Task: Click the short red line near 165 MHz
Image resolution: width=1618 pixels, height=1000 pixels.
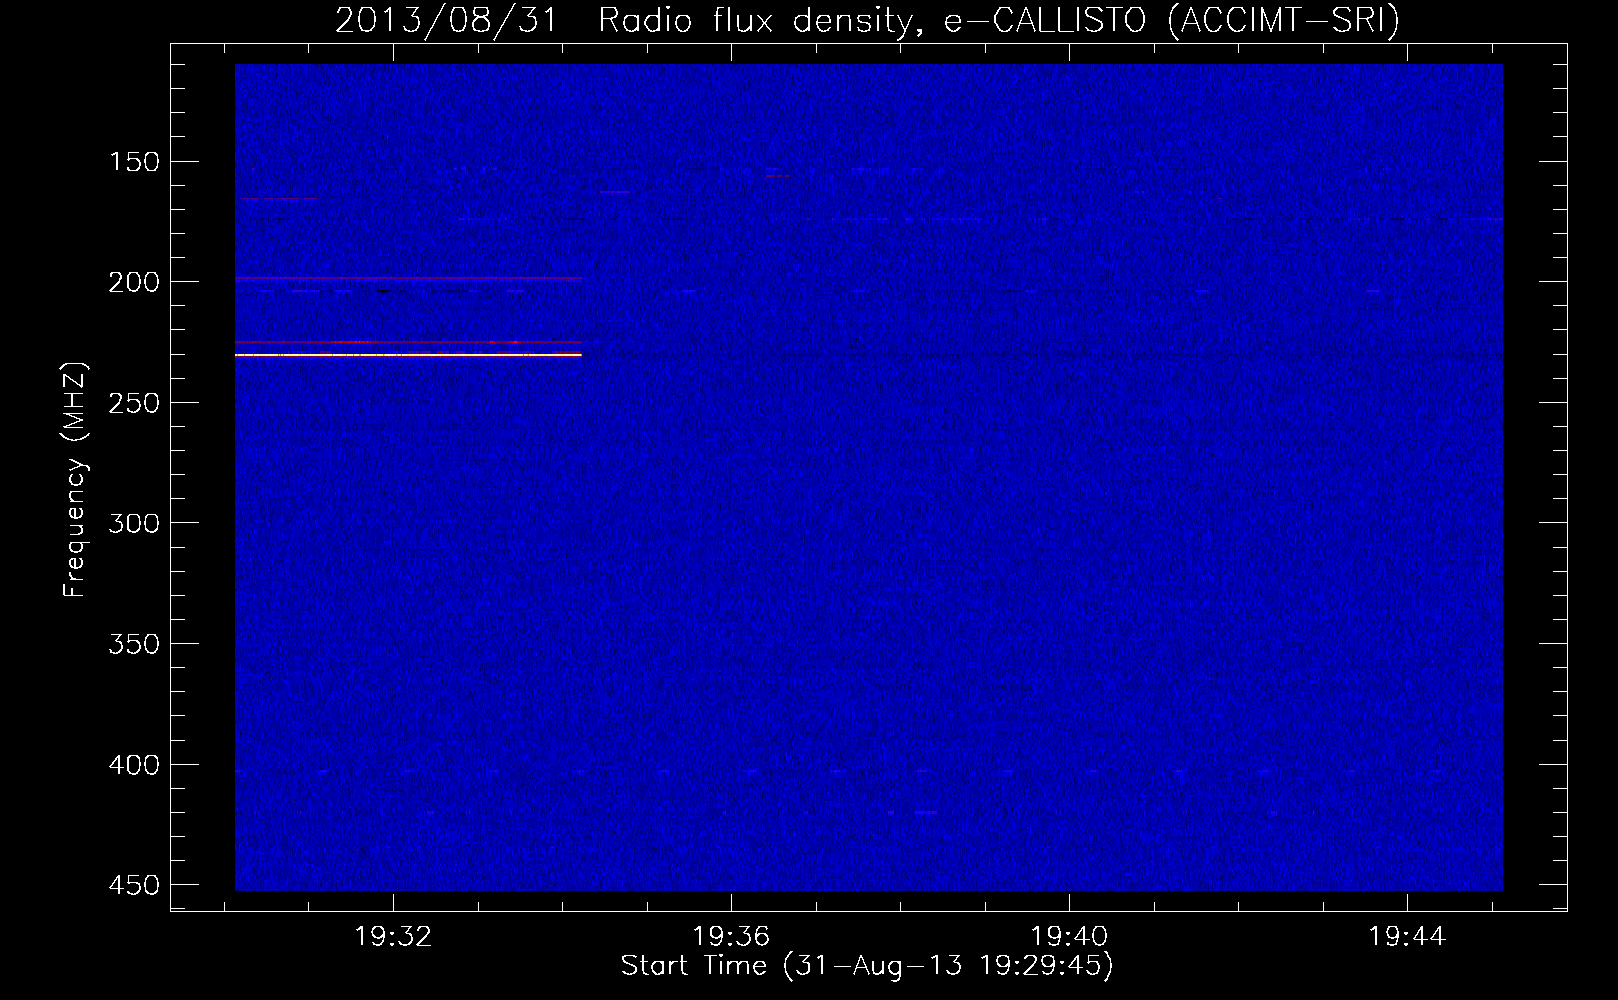Action: point(279,199)
